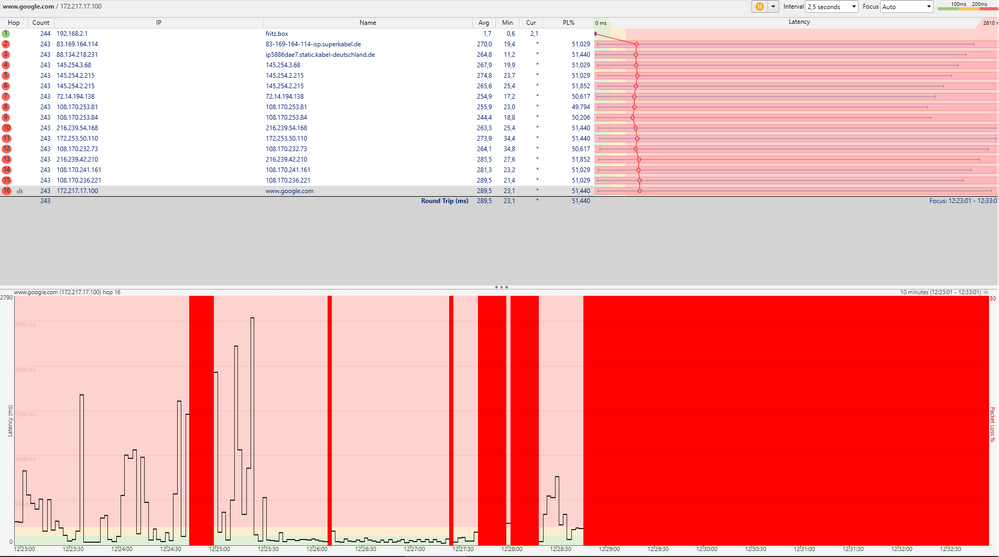Click the red hop 3 status icon
Screen dimensions: 999x557
pos(6,54)
